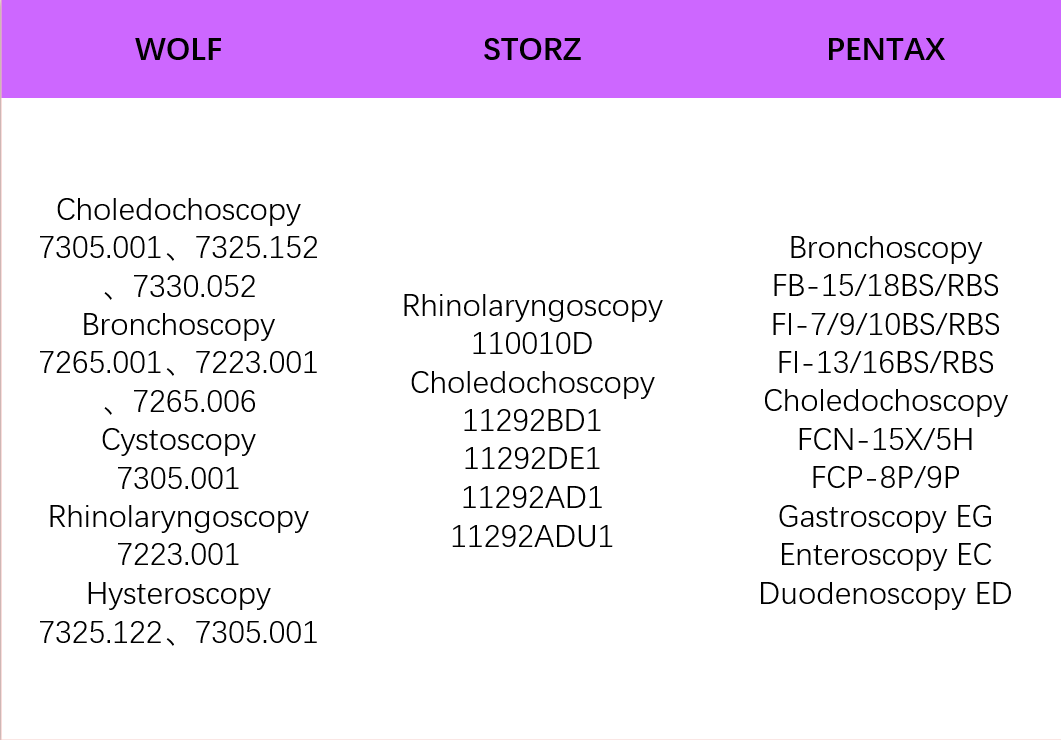This screenshot has width=1061, height=740.
Task: Click Bronchoscopy in the PENTAX column
Action: (885, 248)
